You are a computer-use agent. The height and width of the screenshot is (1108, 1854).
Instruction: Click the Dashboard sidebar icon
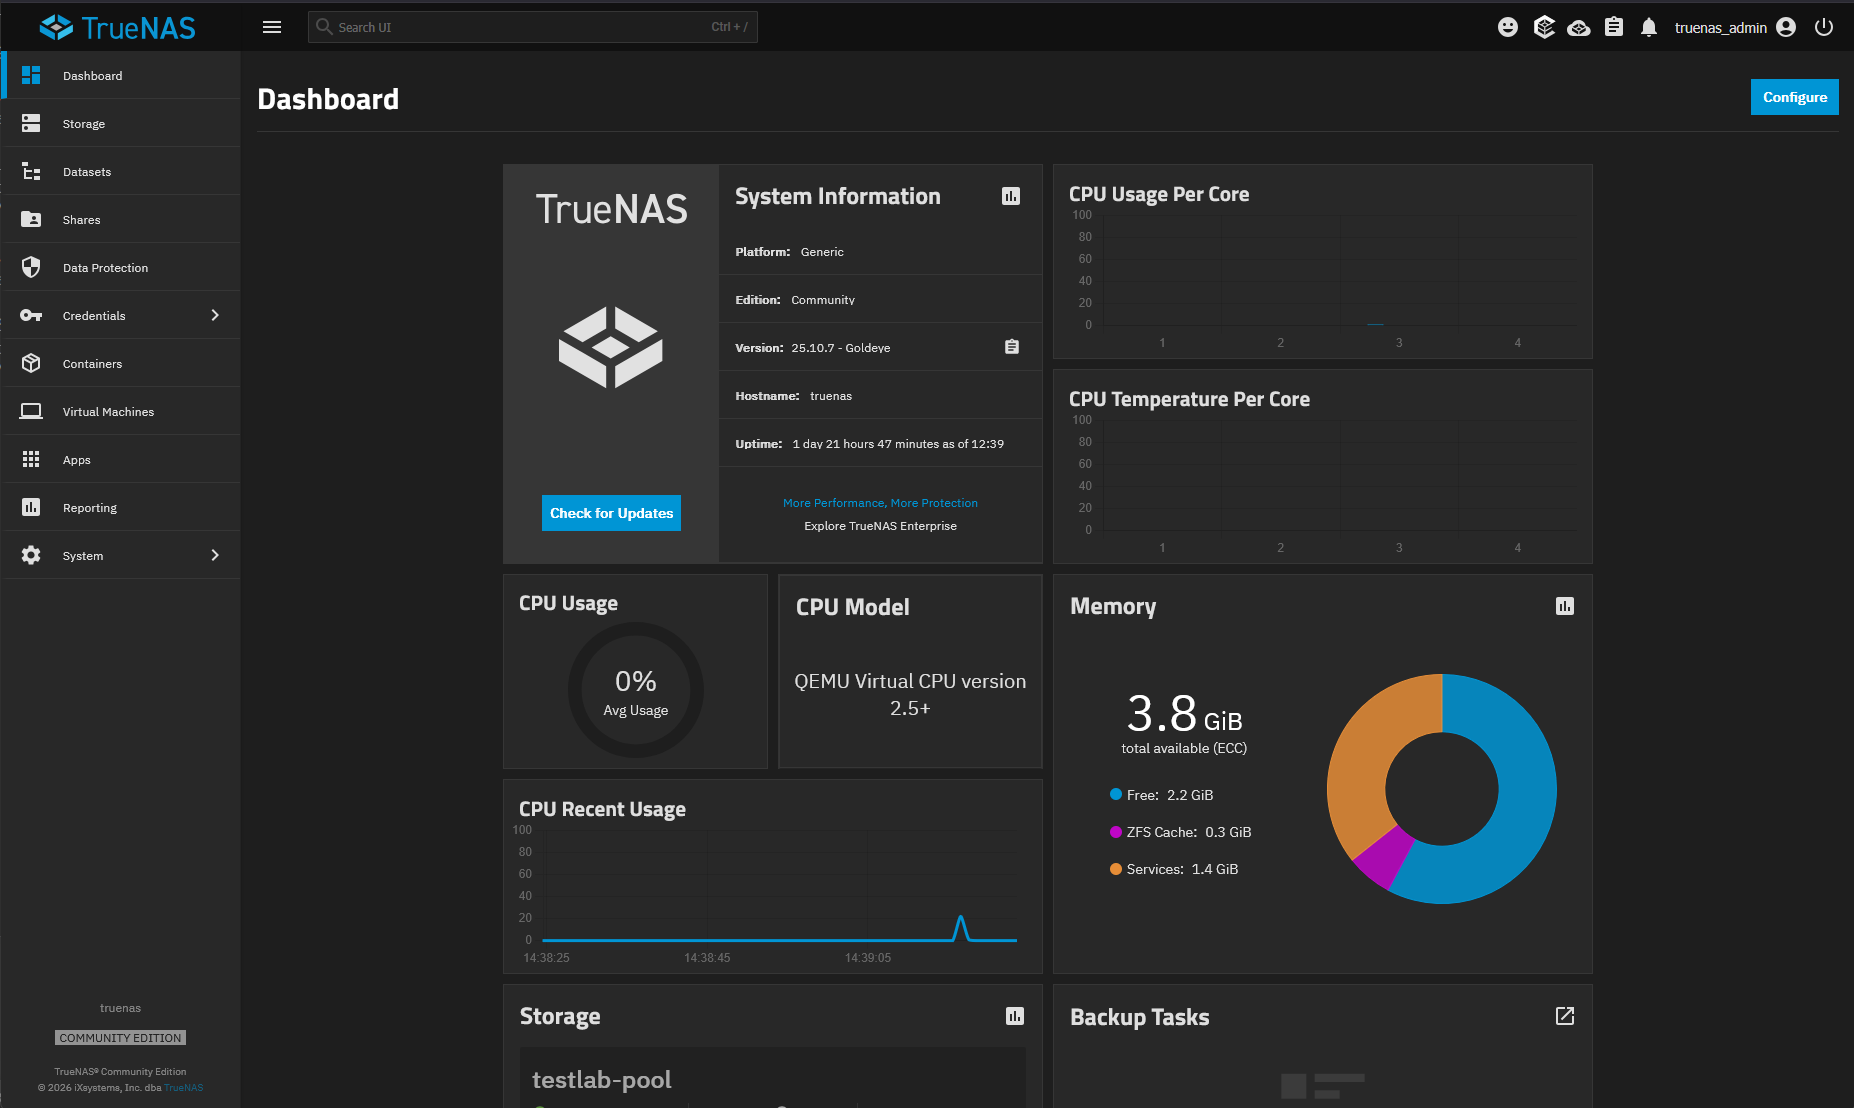tap(31, 75)
